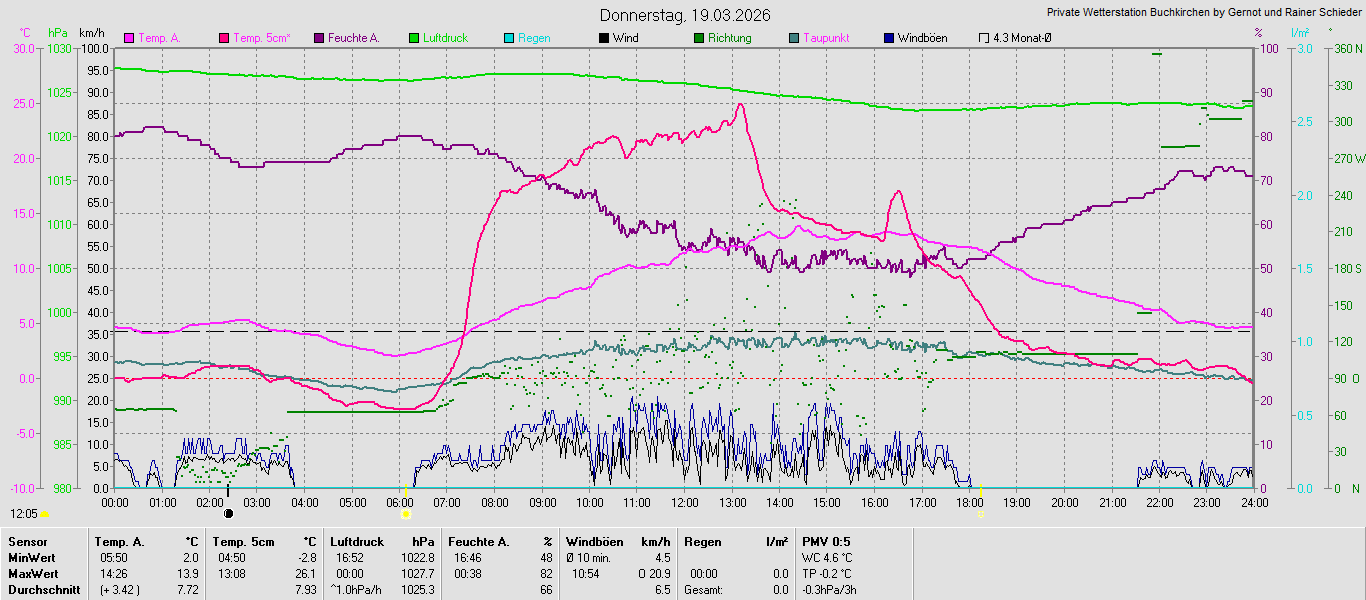Screen dimensions: 1366x600
Task: Click the 12:00 label on time axis
Action: pos(685,502)
